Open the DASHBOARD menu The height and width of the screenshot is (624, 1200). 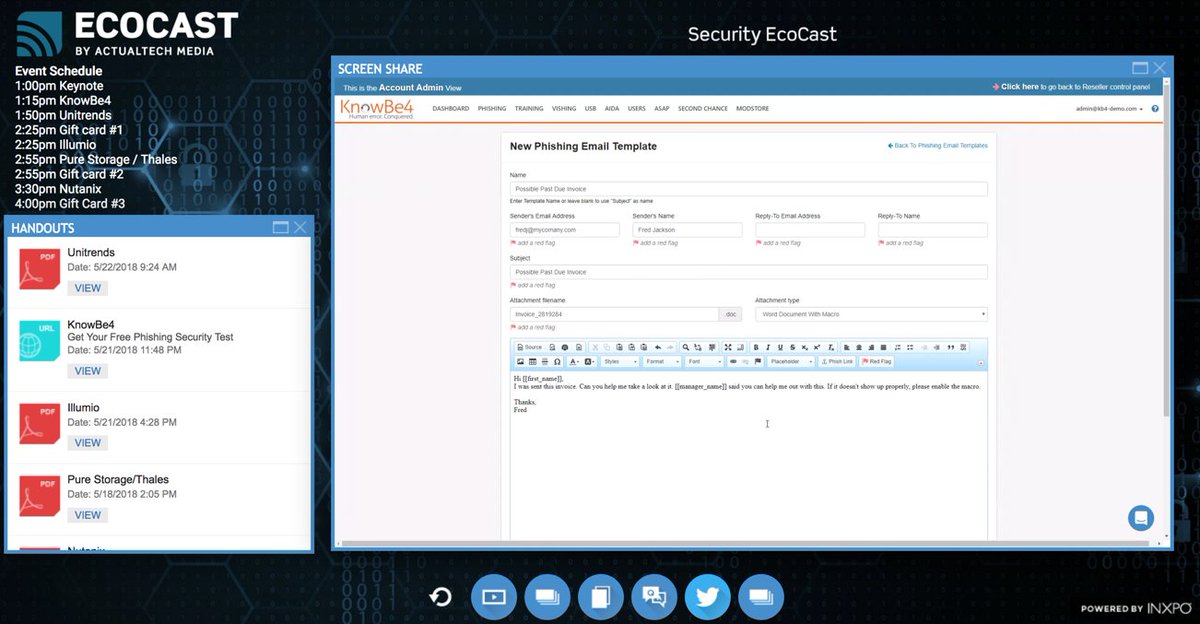click(x=450, y=108)
